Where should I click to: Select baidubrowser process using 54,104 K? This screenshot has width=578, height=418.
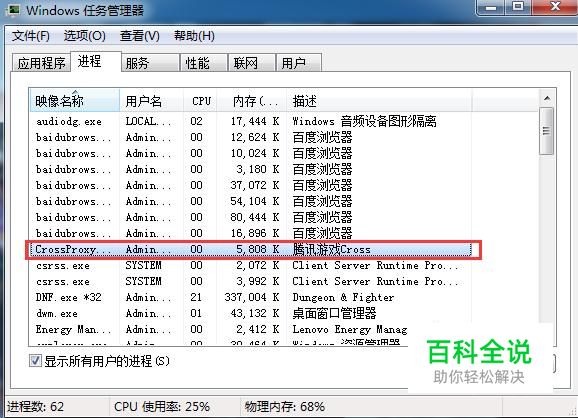(x=250, y=202)
